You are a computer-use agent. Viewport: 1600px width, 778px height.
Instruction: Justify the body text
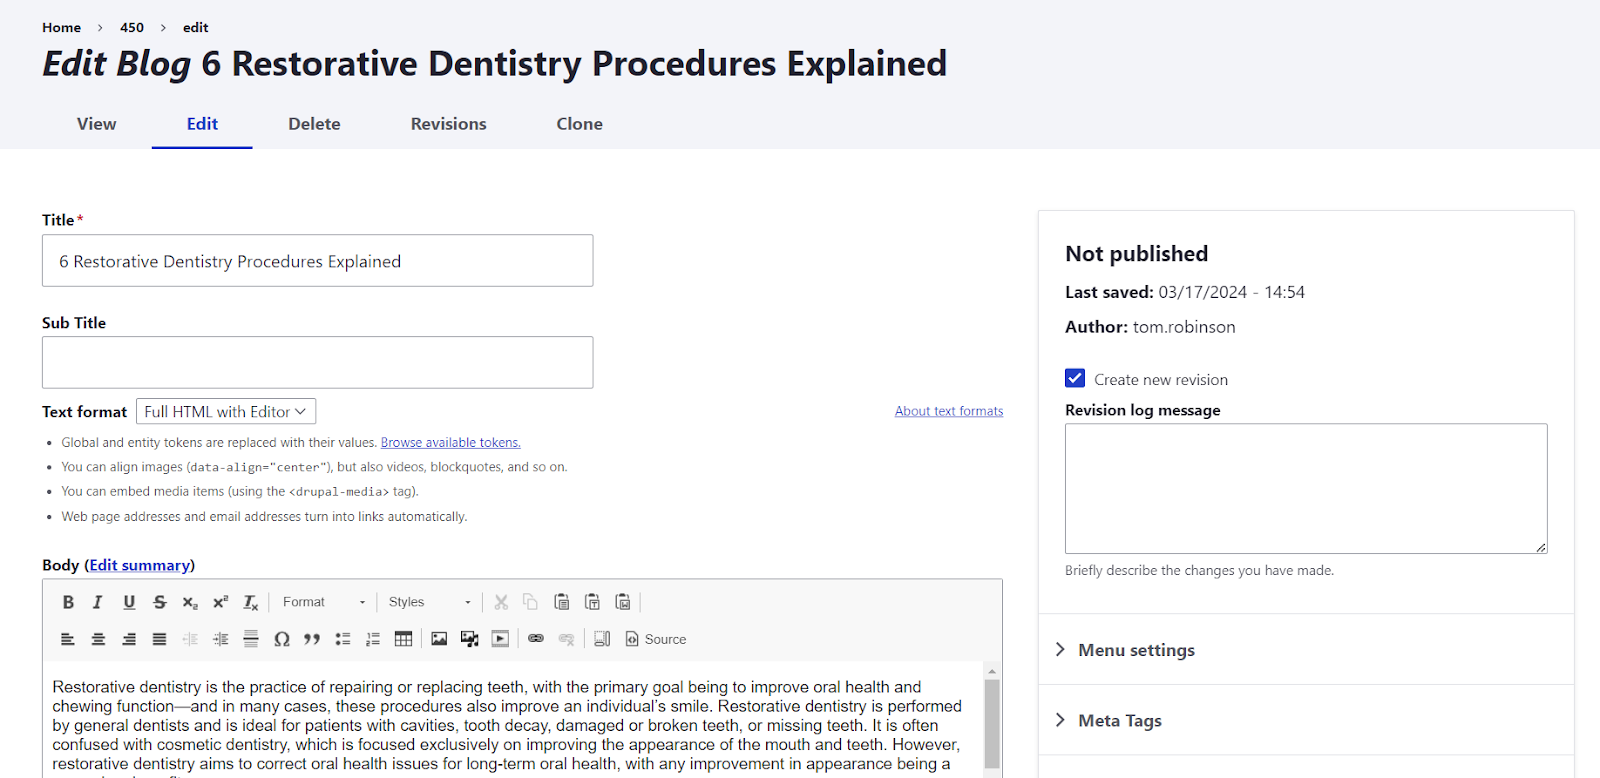pyautogui.click(x=160, y=639)
